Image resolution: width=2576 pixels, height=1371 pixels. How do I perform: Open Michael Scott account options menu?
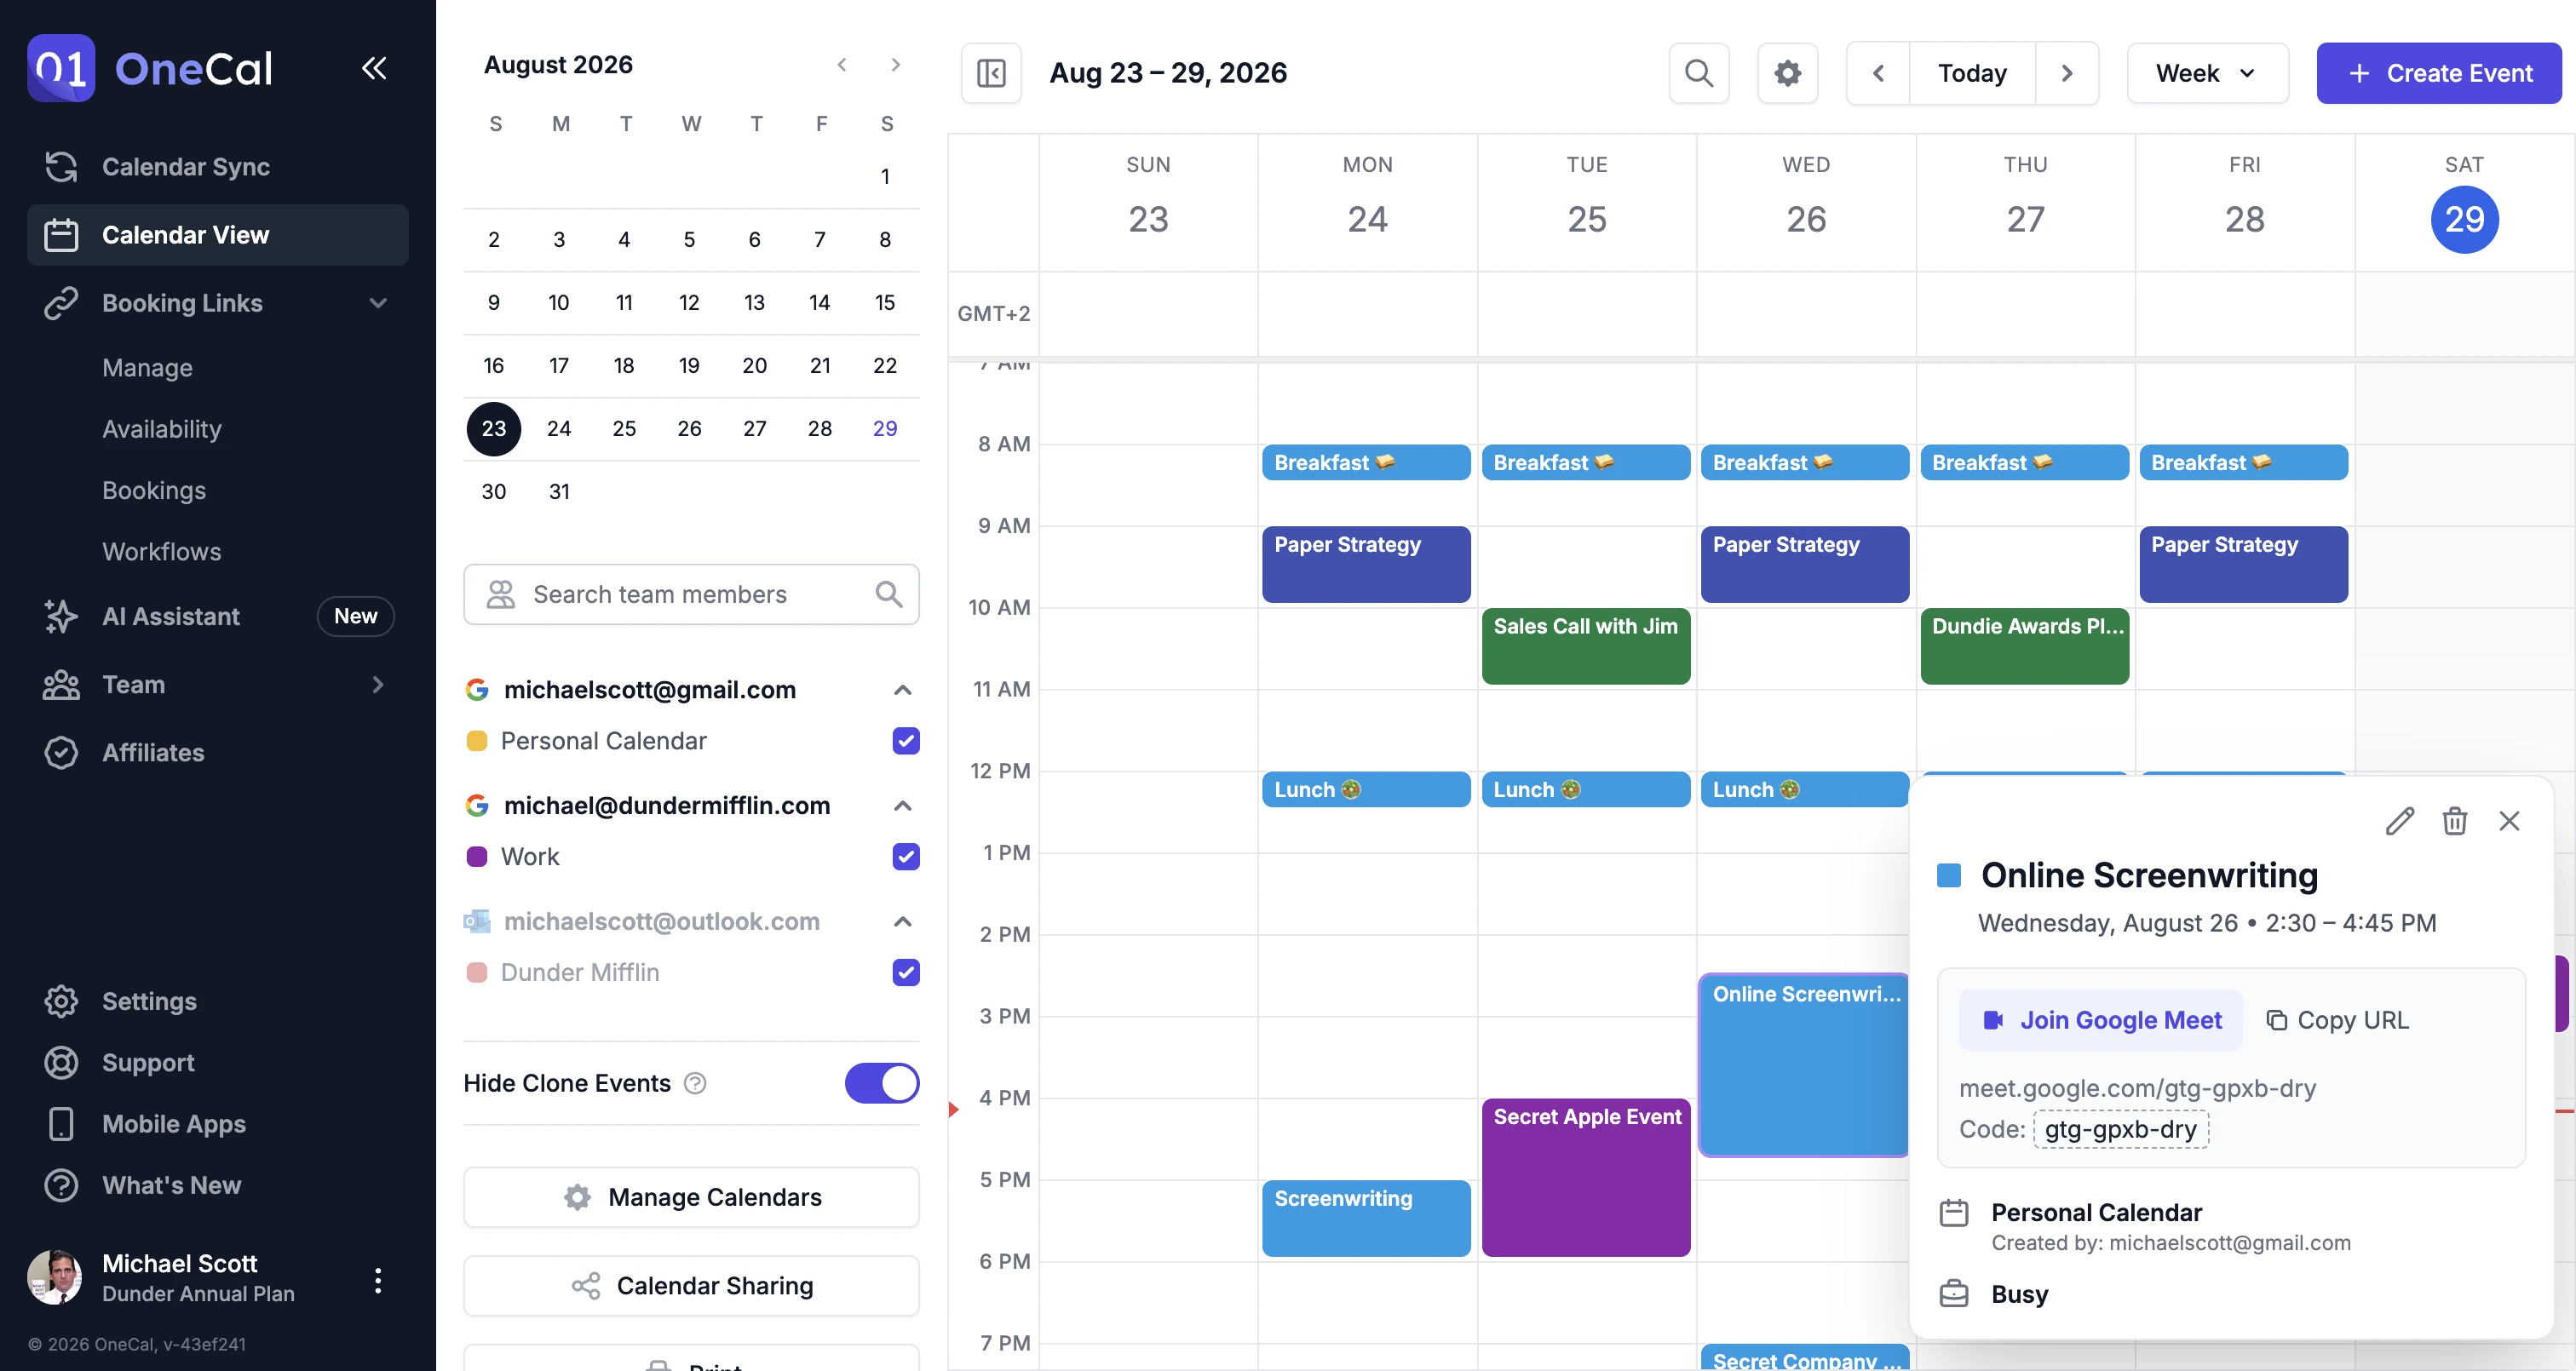378,1280
